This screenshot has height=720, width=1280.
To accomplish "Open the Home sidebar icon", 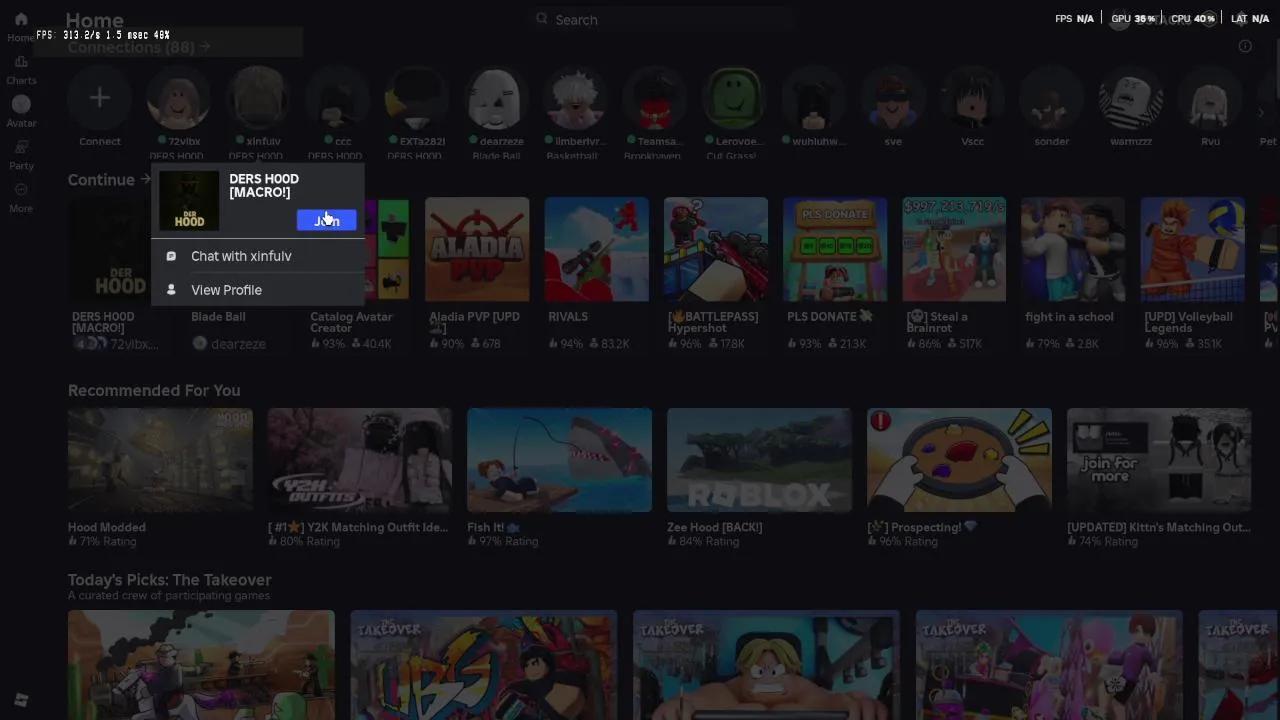I will 21,20.
